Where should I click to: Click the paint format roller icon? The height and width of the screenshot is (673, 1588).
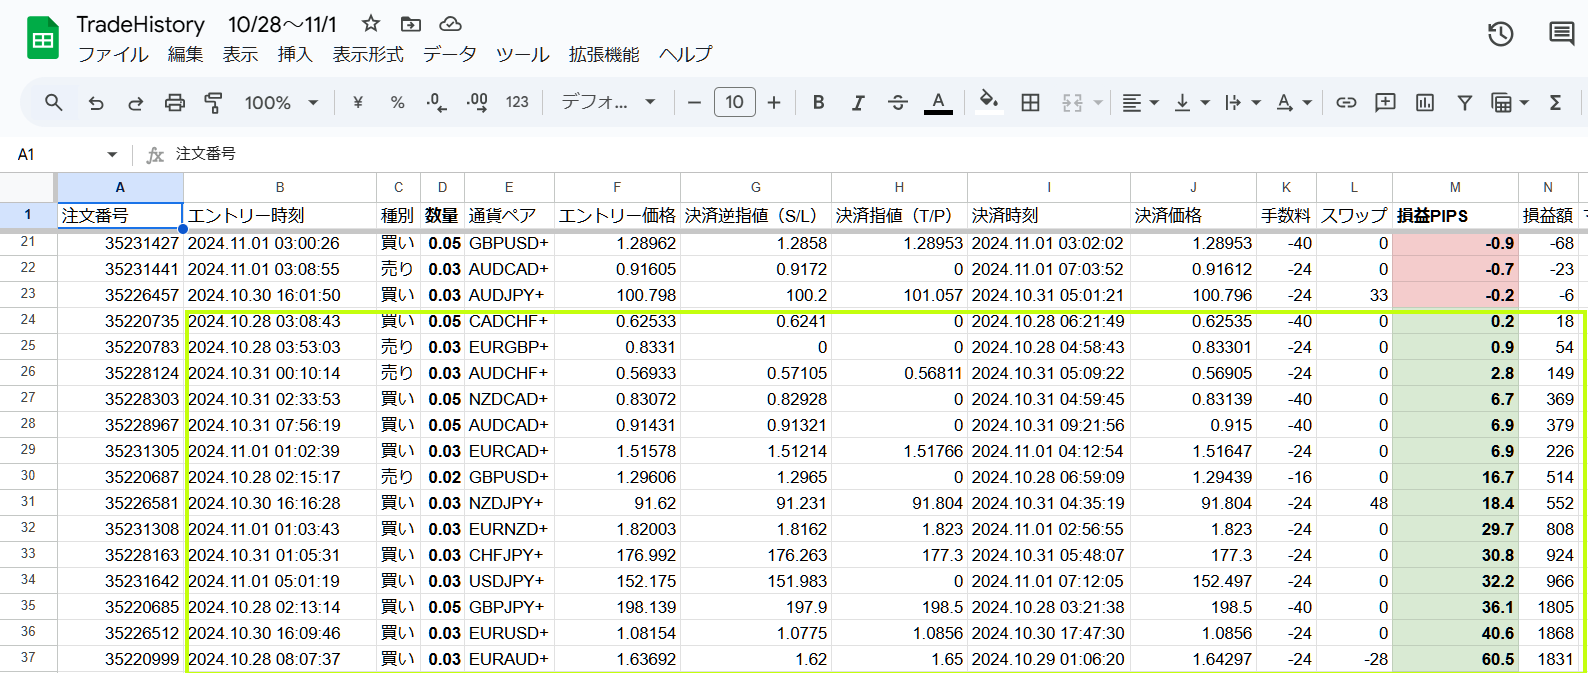(213, 102)
